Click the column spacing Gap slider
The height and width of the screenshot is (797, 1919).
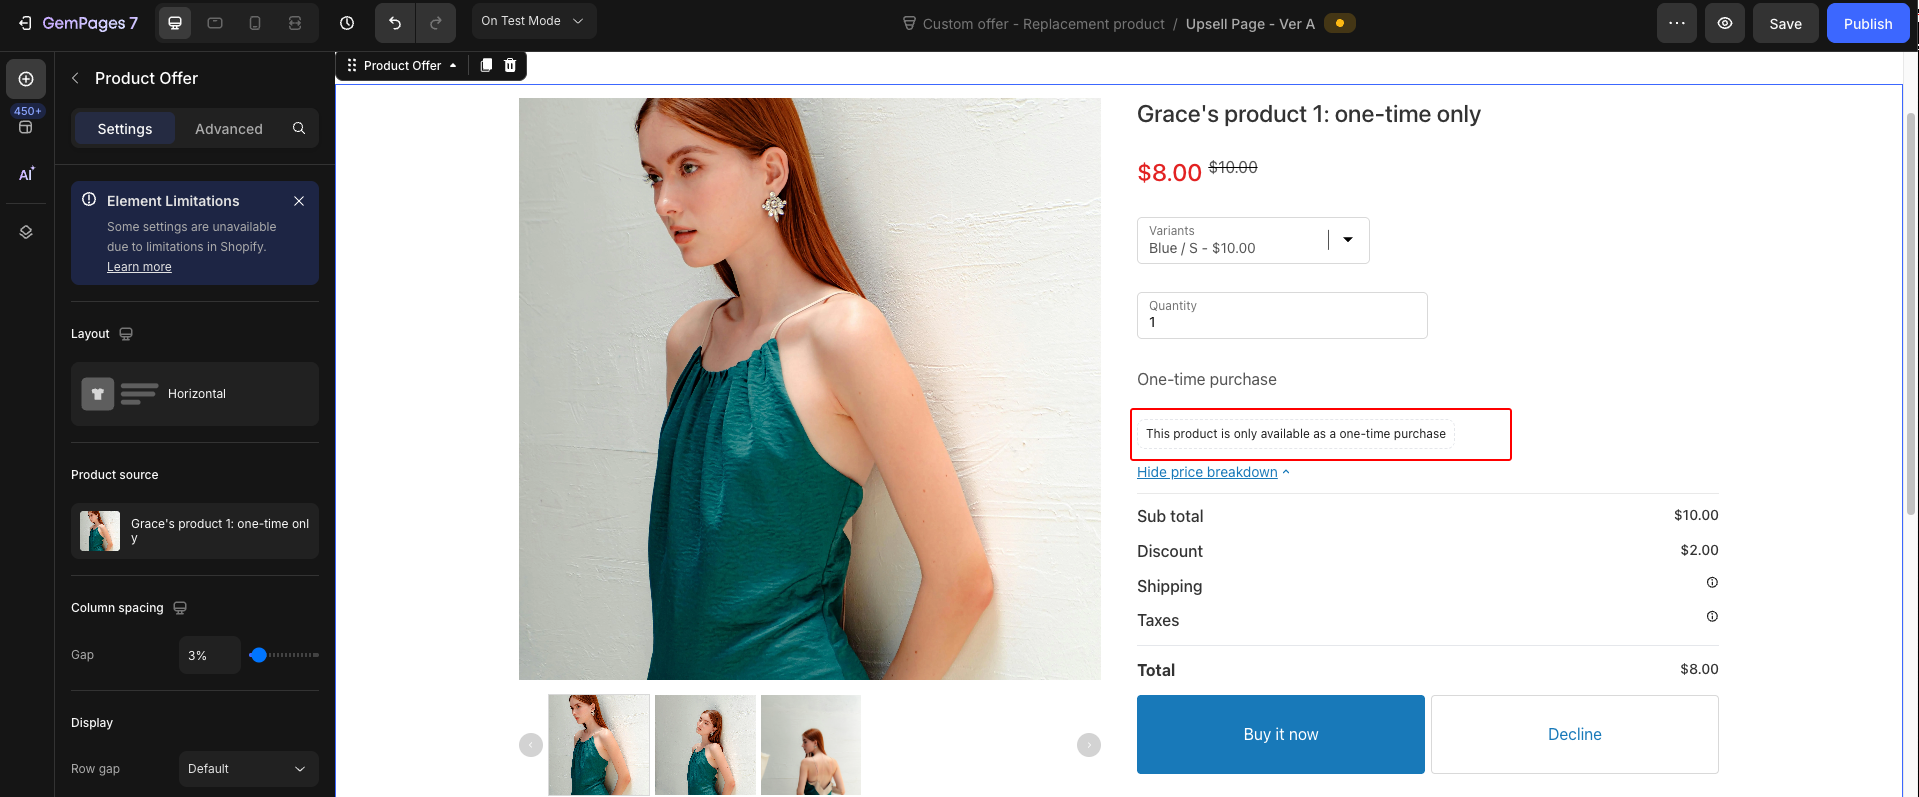coord(284,655)
